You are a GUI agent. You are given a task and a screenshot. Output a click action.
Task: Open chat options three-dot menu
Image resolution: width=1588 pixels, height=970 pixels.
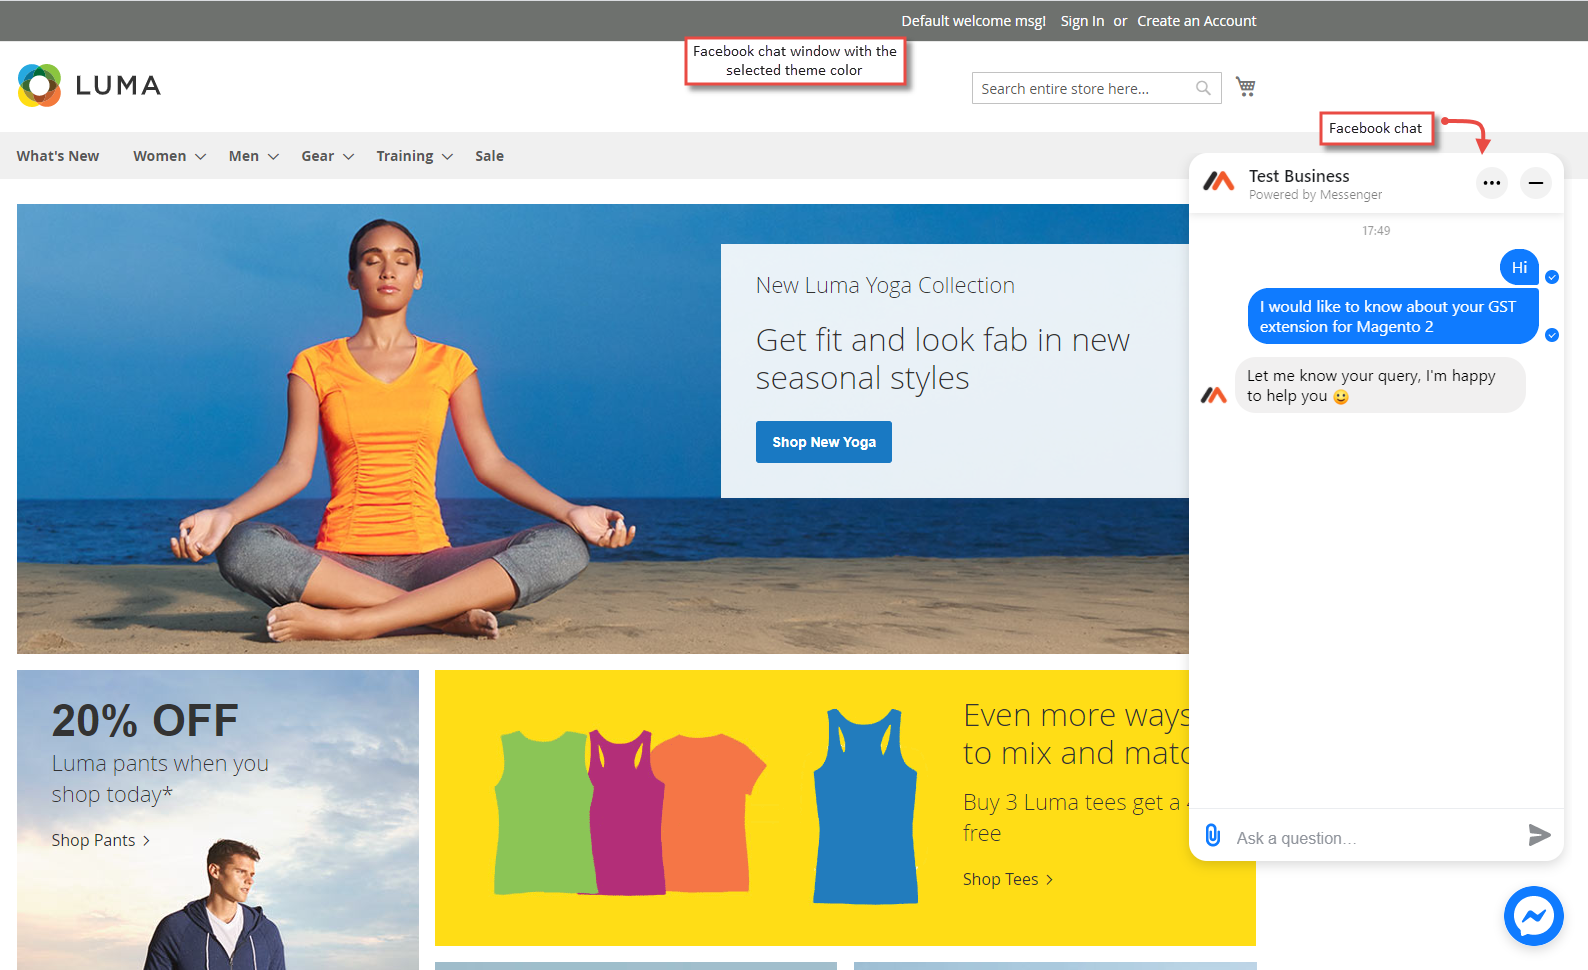pyautogui.click(x=1492, y=183)
